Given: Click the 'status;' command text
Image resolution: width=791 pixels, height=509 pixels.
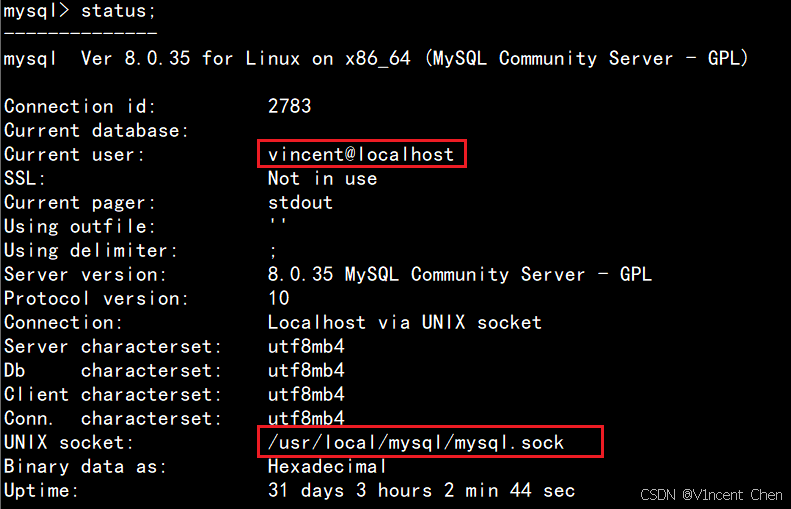Looking at the screenshot, I should (119, 11).
